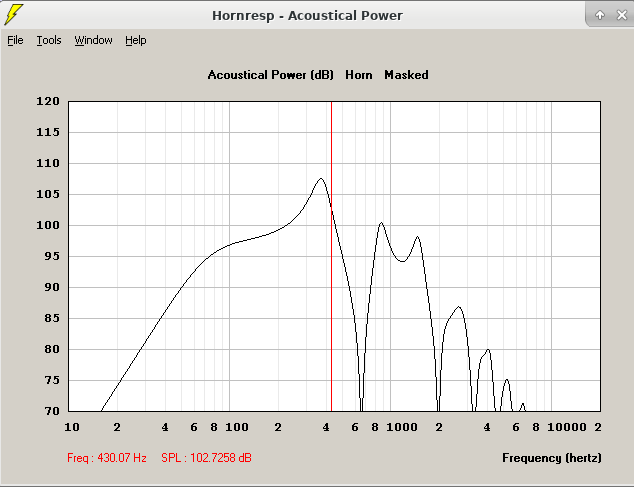This screenshot has height=487, width=634.
Task: Click the 80 value on vertical axis
Action: point(52,349)
